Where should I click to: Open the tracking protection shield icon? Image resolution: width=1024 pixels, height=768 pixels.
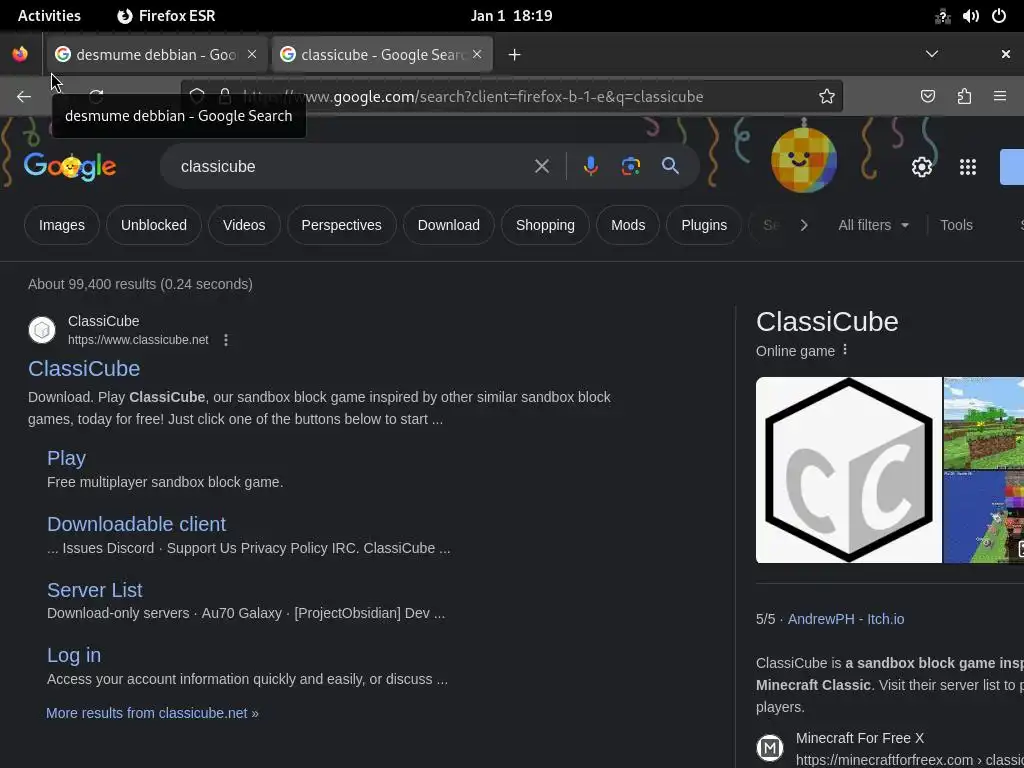pos(197,97)
